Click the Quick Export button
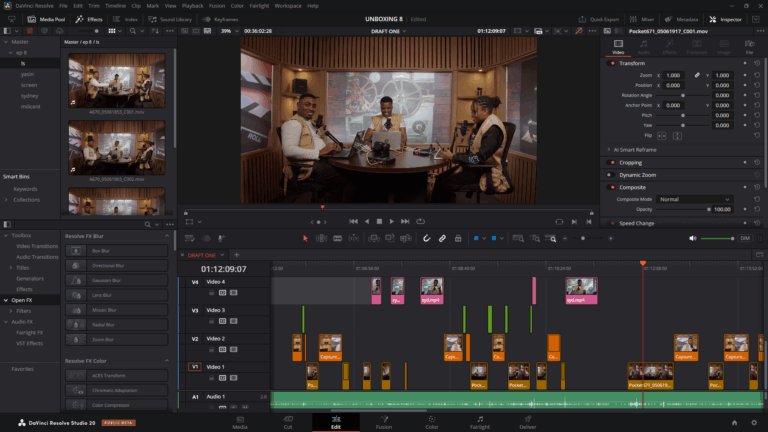This screenshot has width=768, height=432. point(599,19)
